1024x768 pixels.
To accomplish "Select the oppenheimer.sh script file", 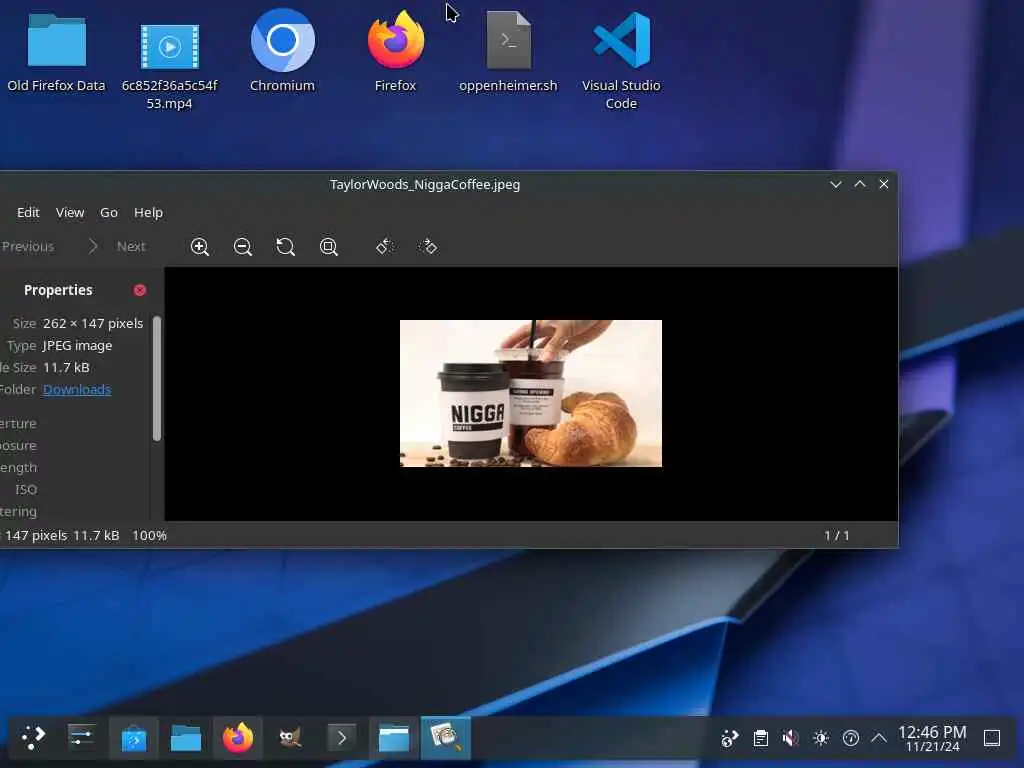I will (x=508, y=52).
